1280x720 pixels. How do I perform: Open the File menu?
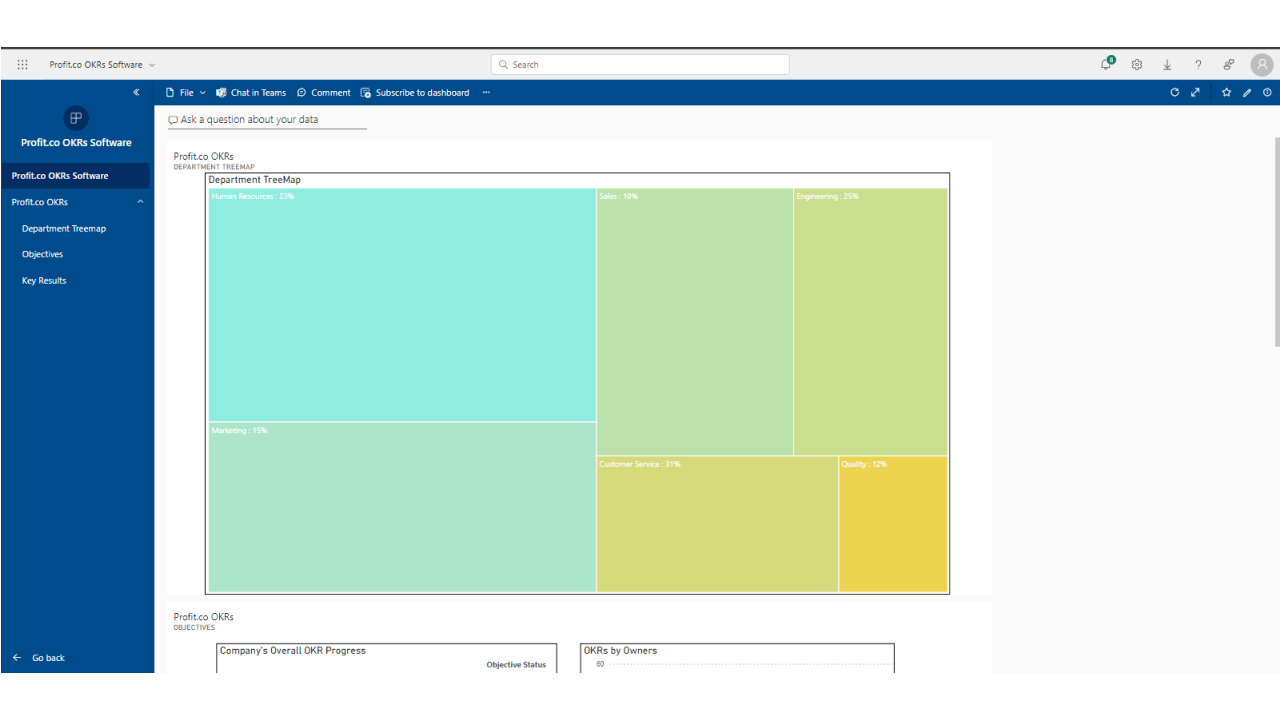(x=185, y=92)
